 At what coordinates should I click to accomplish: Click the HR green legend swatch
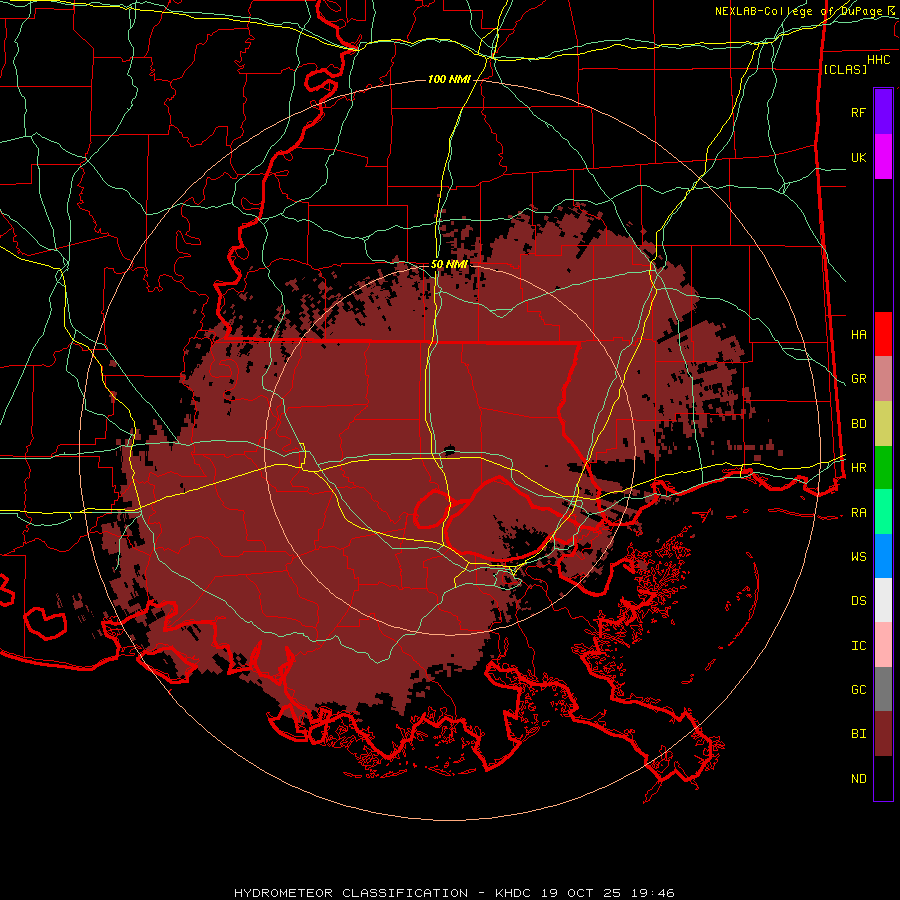coord(883,468)
